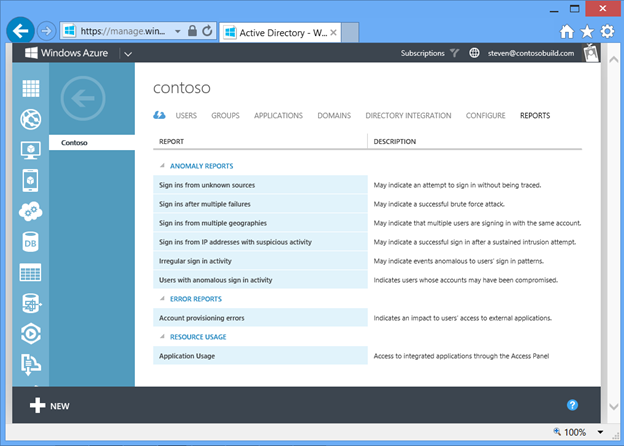The width and height of the screenshot is (624, 446).
Task: Switch to the DIRECTORY INTEGRATION tab
Action: (408, 116)
